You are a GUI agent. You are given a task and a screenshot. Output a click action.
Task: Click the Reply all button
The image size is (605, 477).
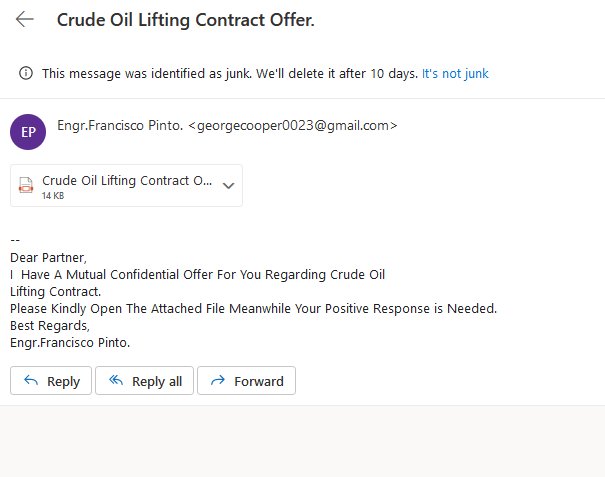point(144,381)
